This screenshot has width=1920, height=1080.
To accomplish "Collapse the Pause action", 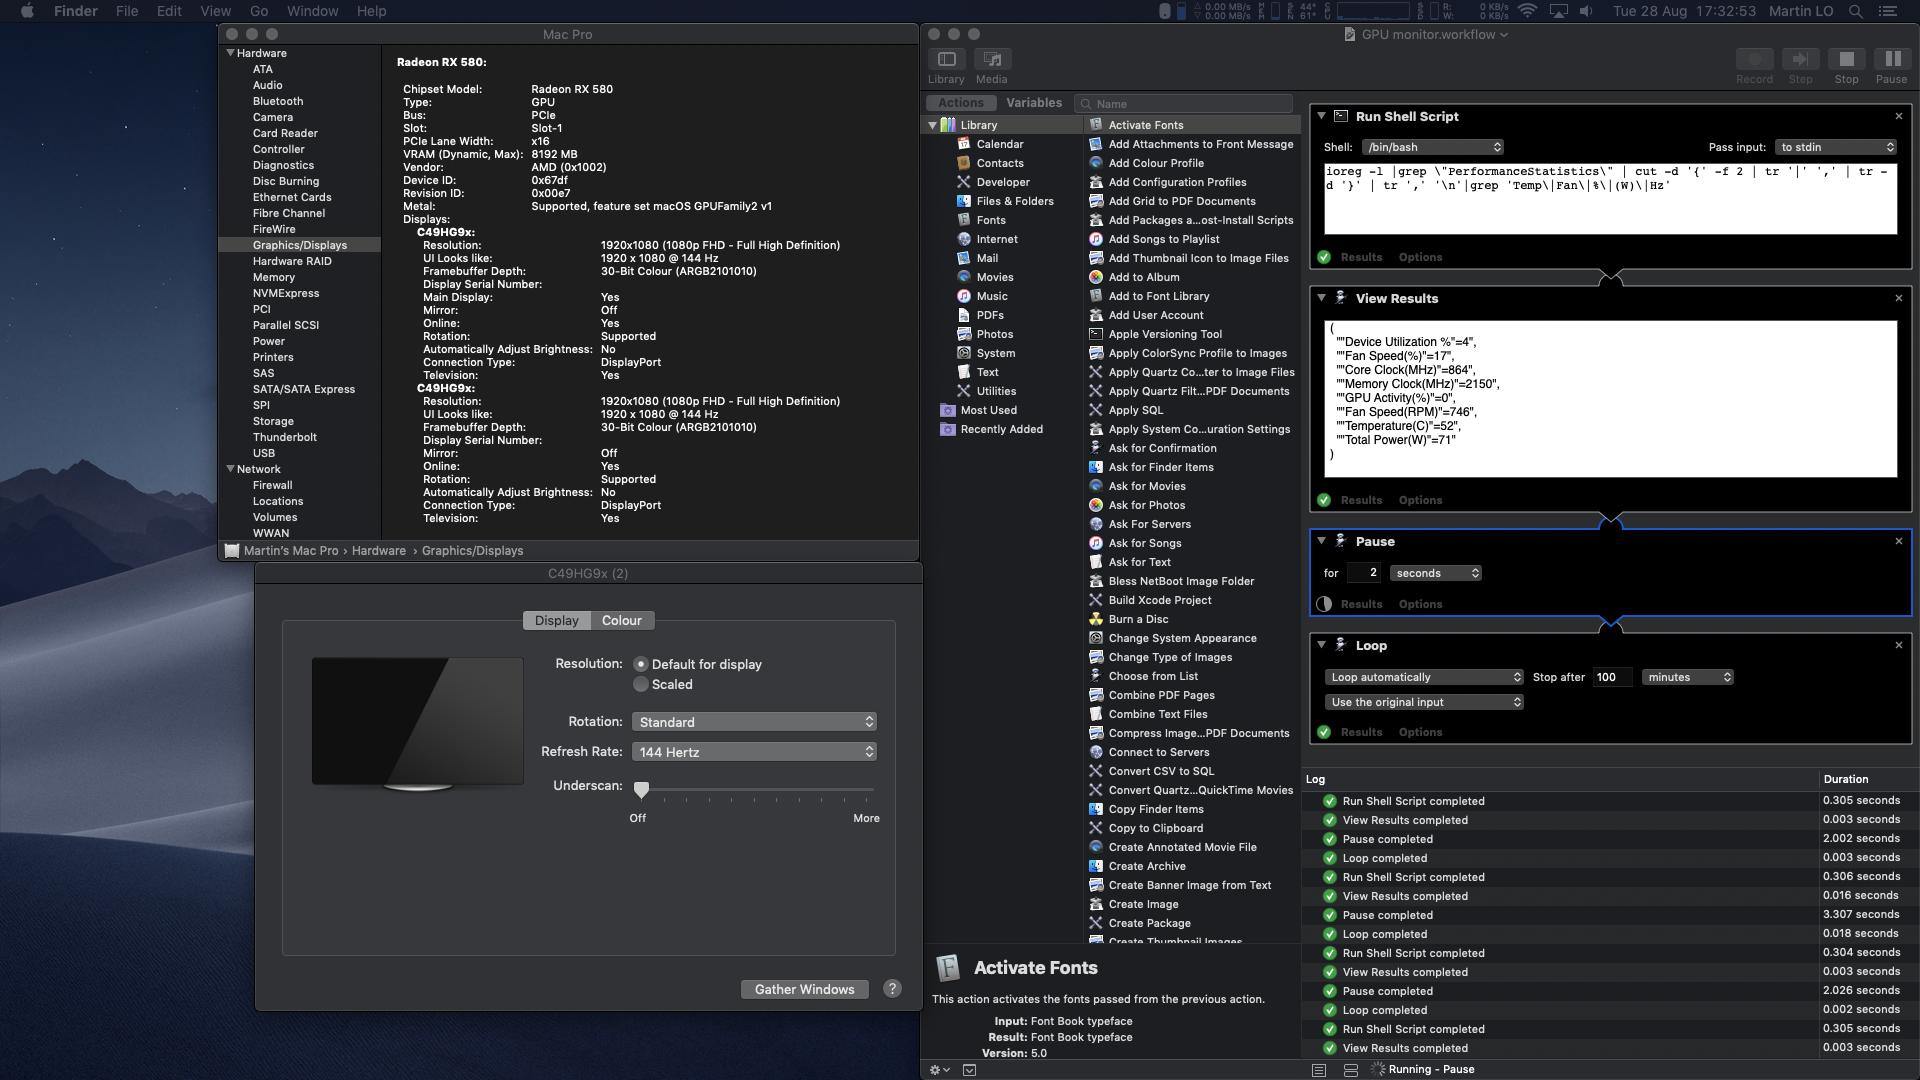I will (x=1321, y=541).
